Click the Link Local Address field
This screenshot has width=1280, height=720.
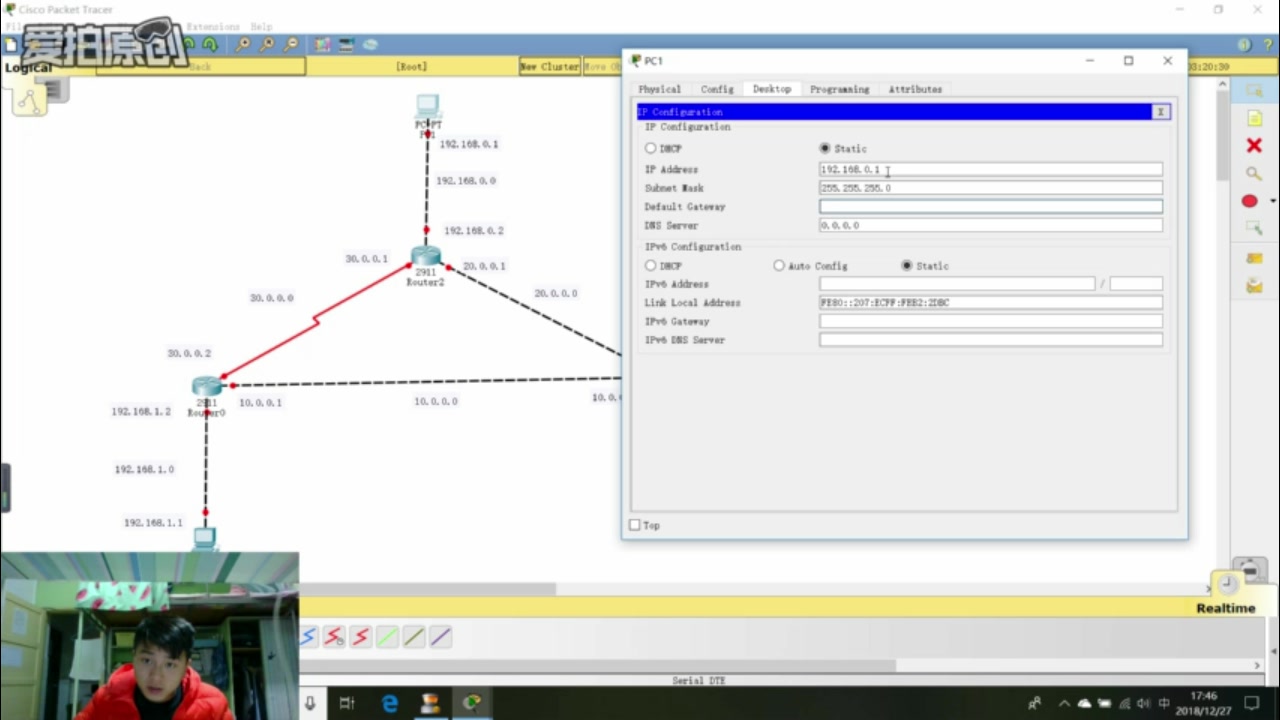click(991, 302)
